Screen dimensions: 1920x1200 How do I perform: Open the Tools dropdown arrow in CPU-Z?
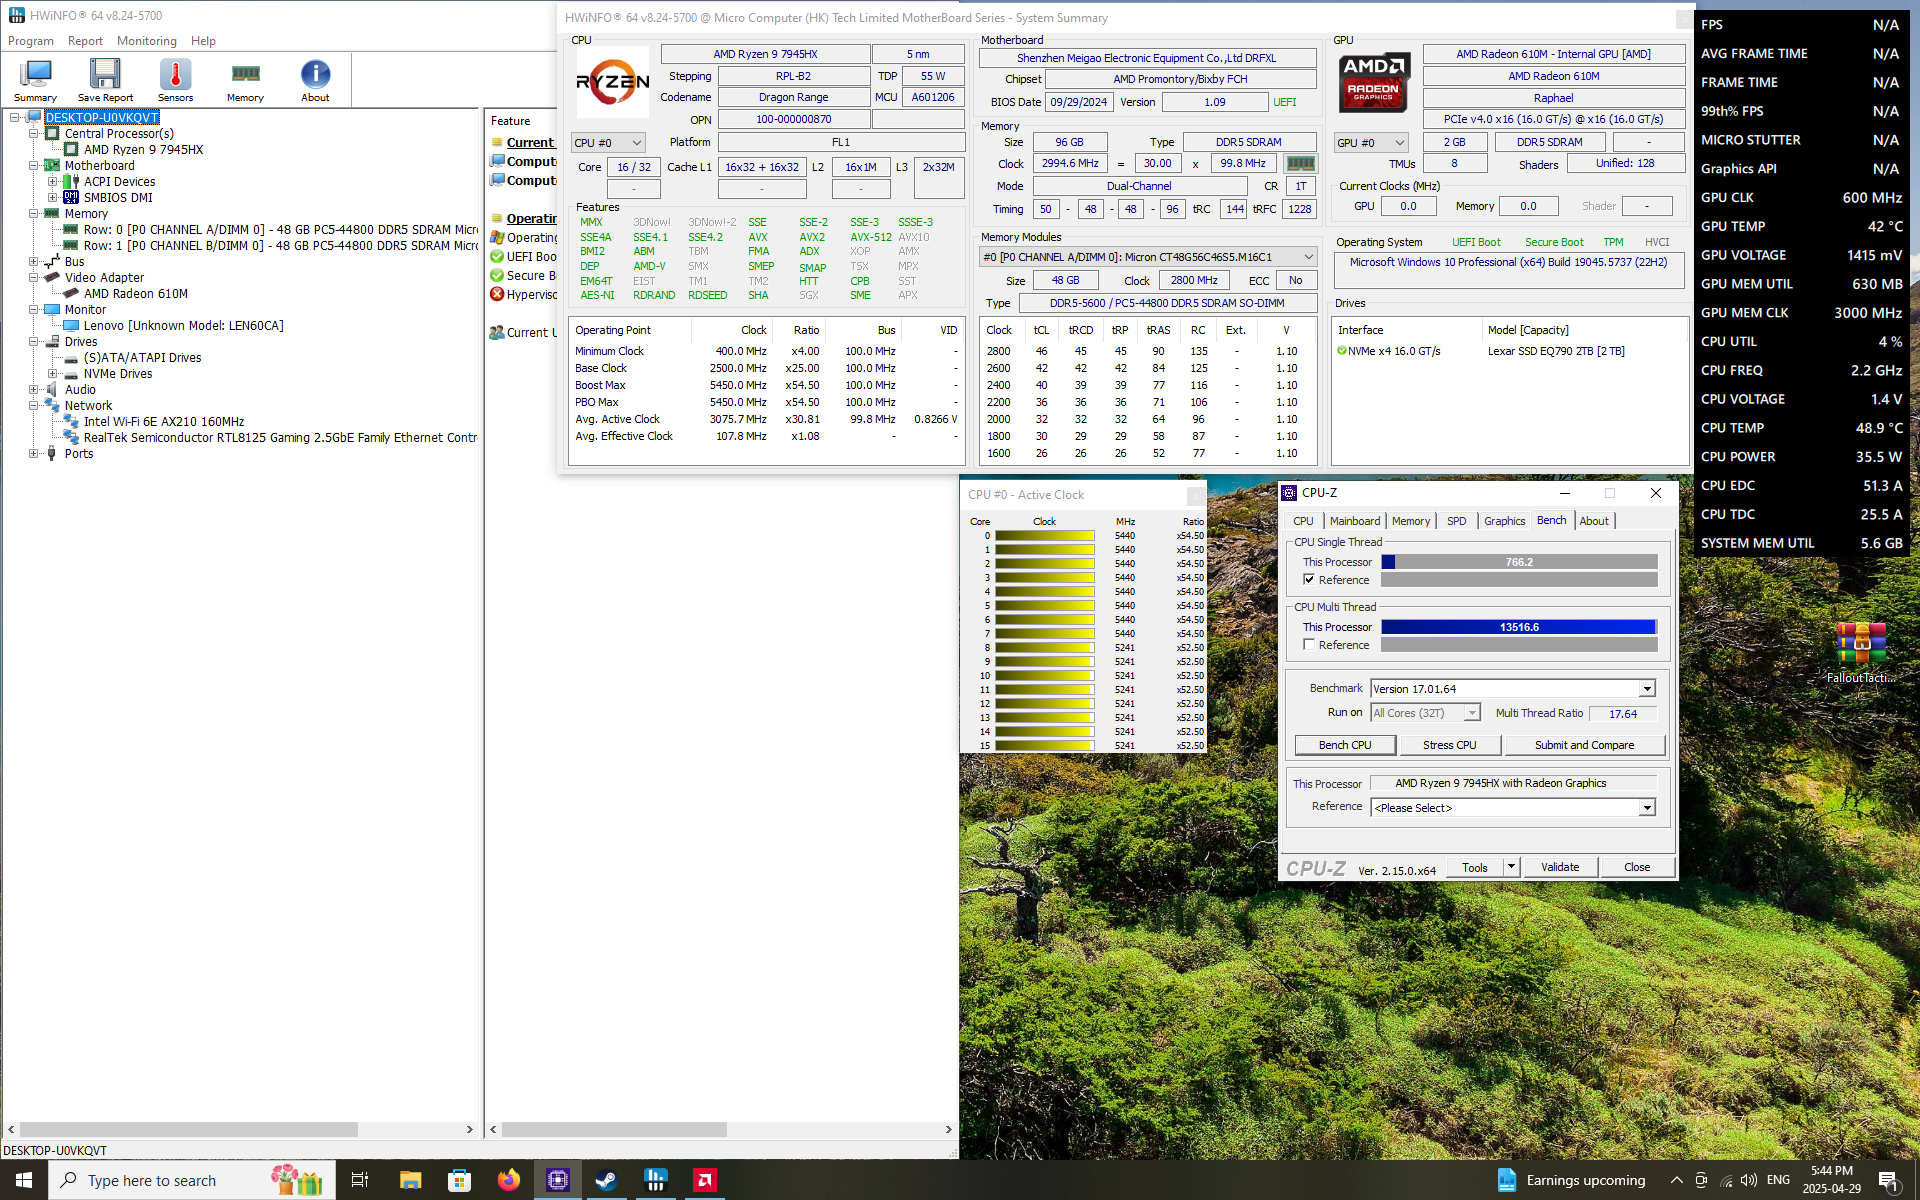pos(1512,867)
